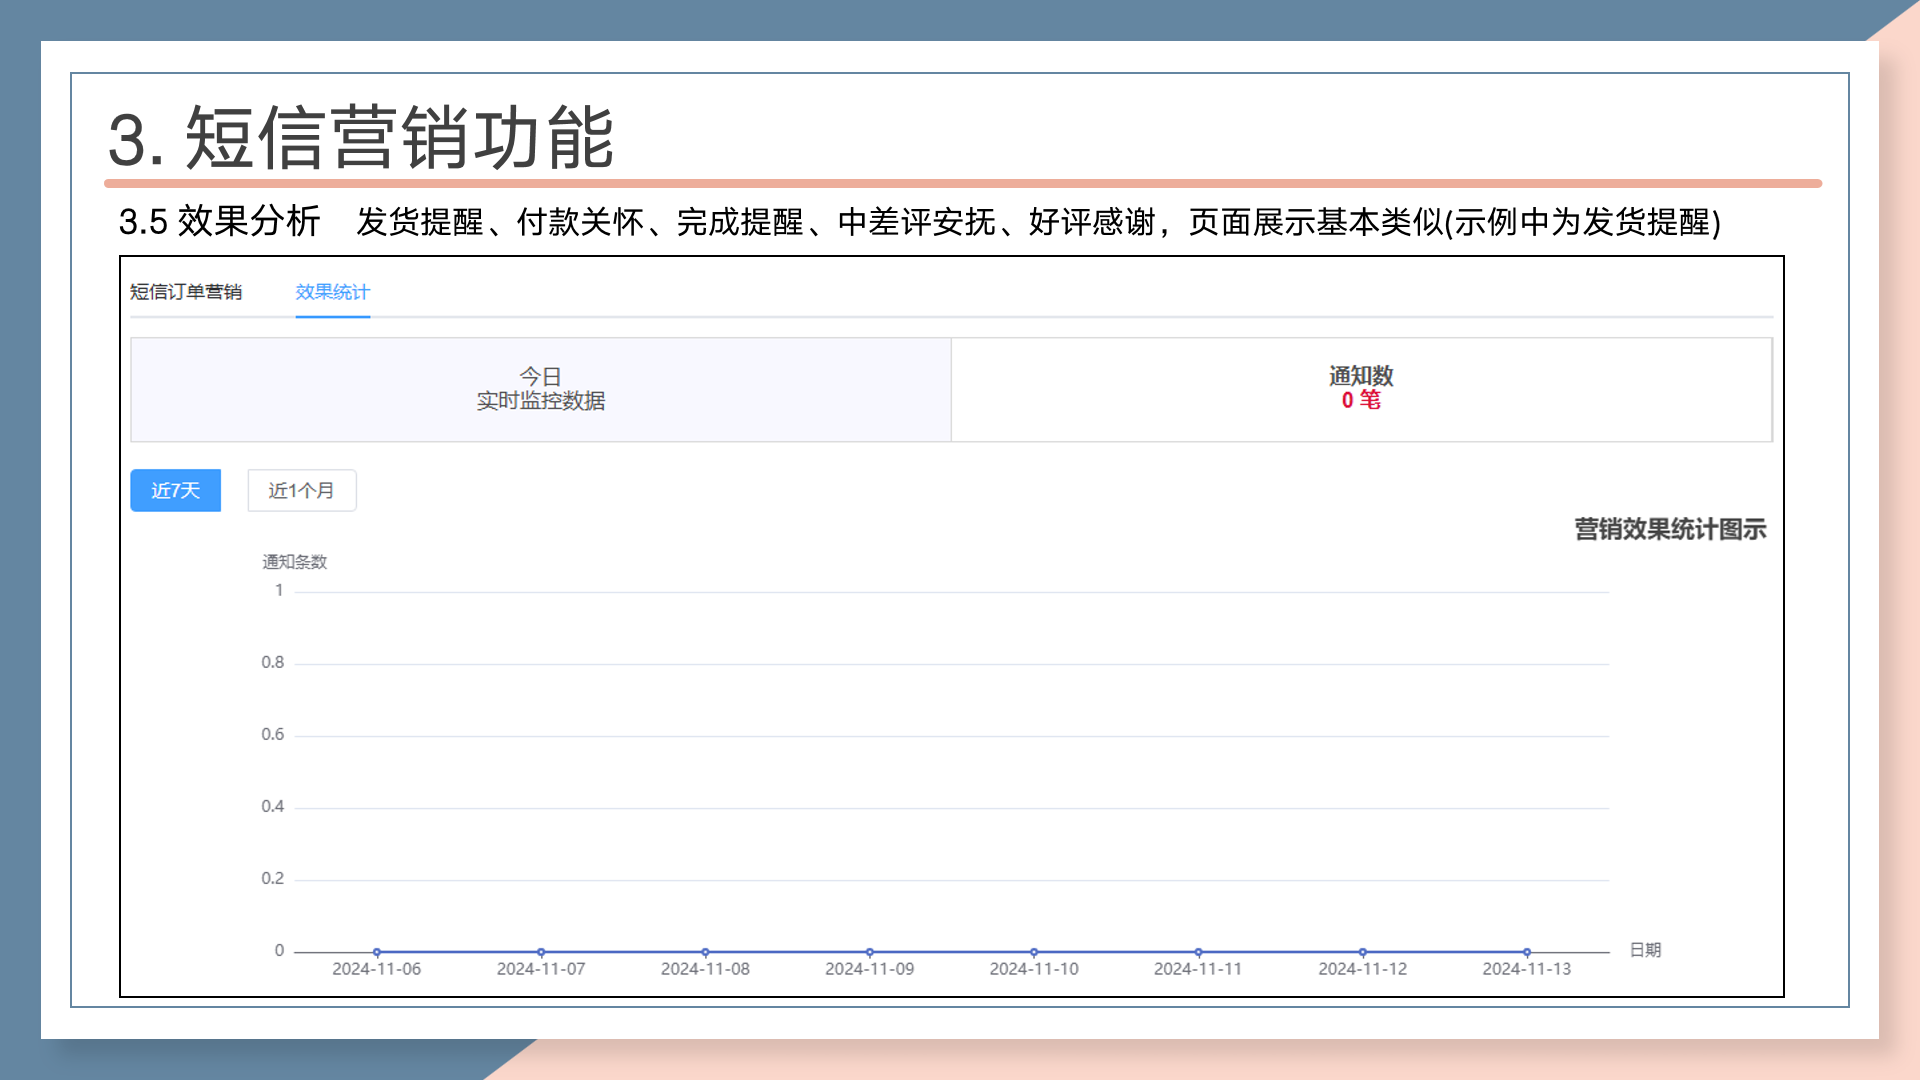Click the 2024-11-12 data point marker
The image size is (1920, 1080).
(1362, 952)
